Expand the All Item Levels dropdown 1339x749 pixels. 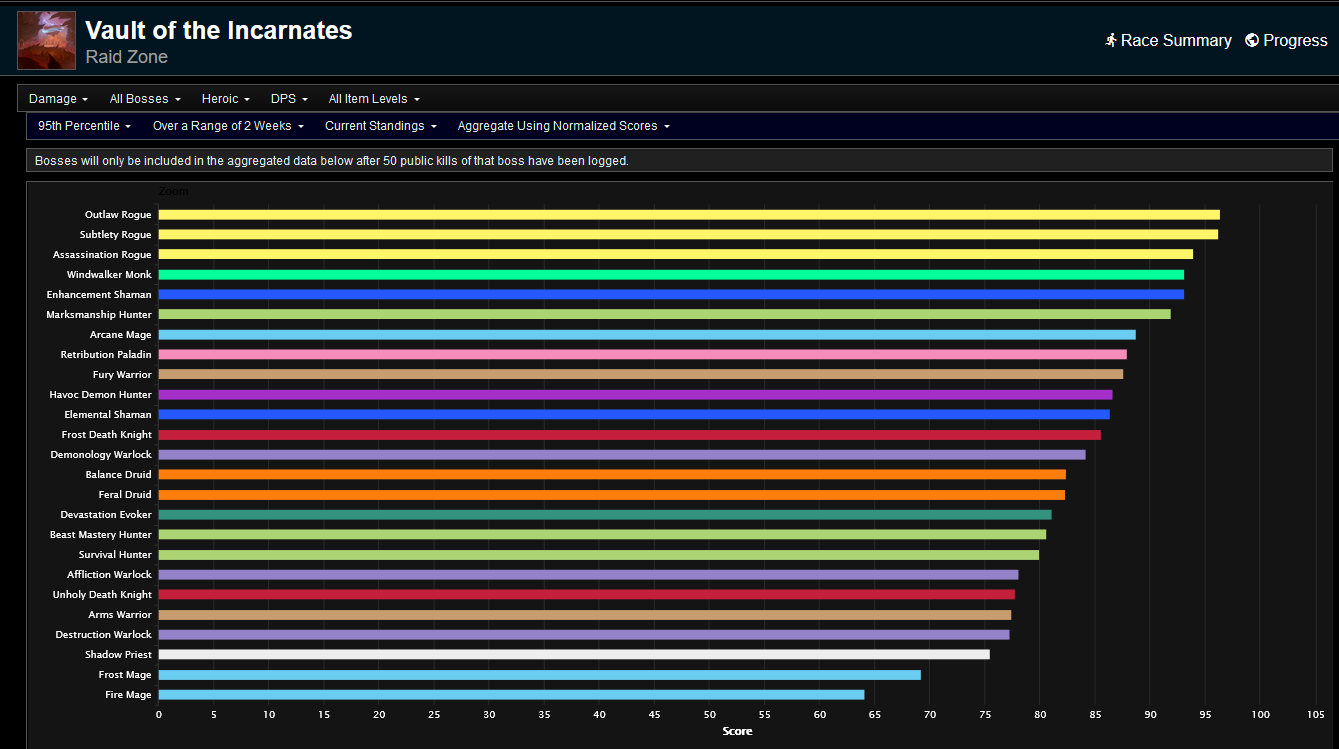coord(374,99)
